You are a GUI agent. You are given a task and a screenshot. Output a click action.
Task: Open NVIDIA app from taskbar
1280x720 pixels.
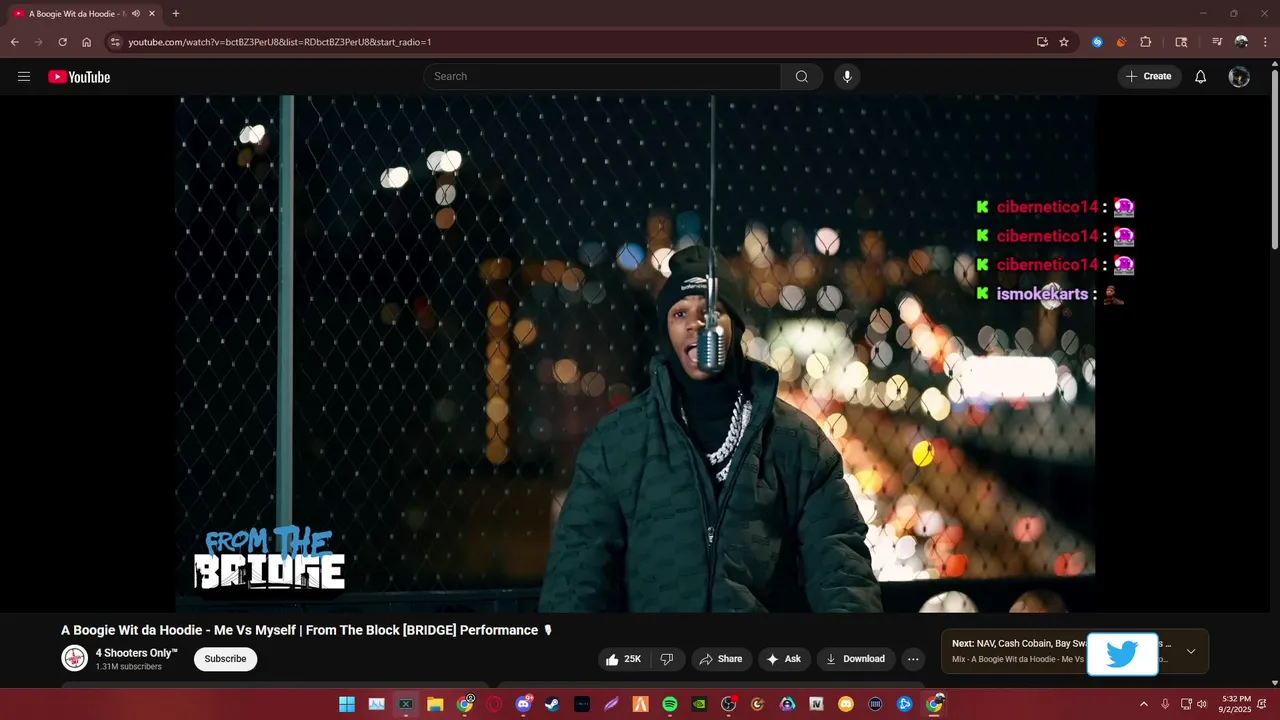pyautogui.click(x=699, y=704)
